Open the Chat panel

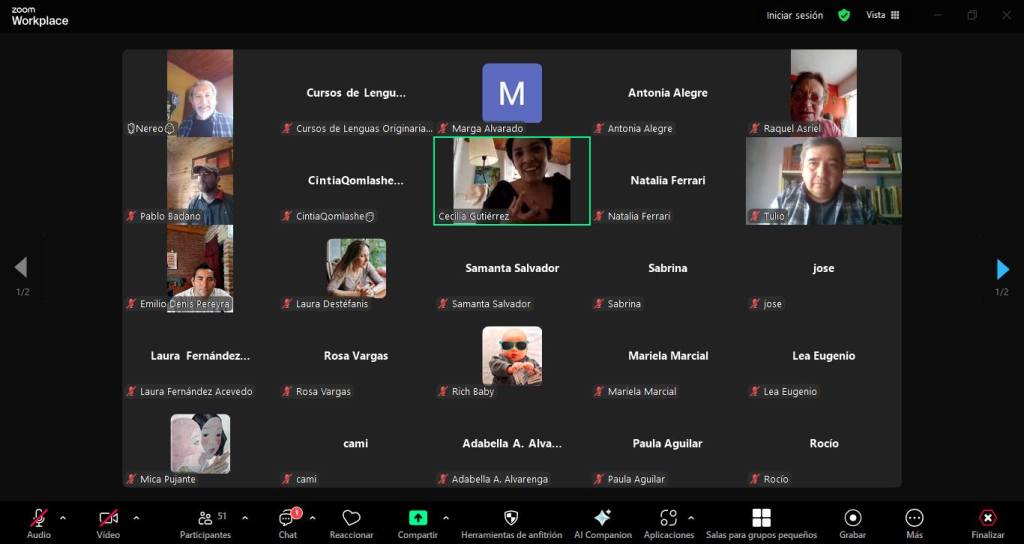288,519
